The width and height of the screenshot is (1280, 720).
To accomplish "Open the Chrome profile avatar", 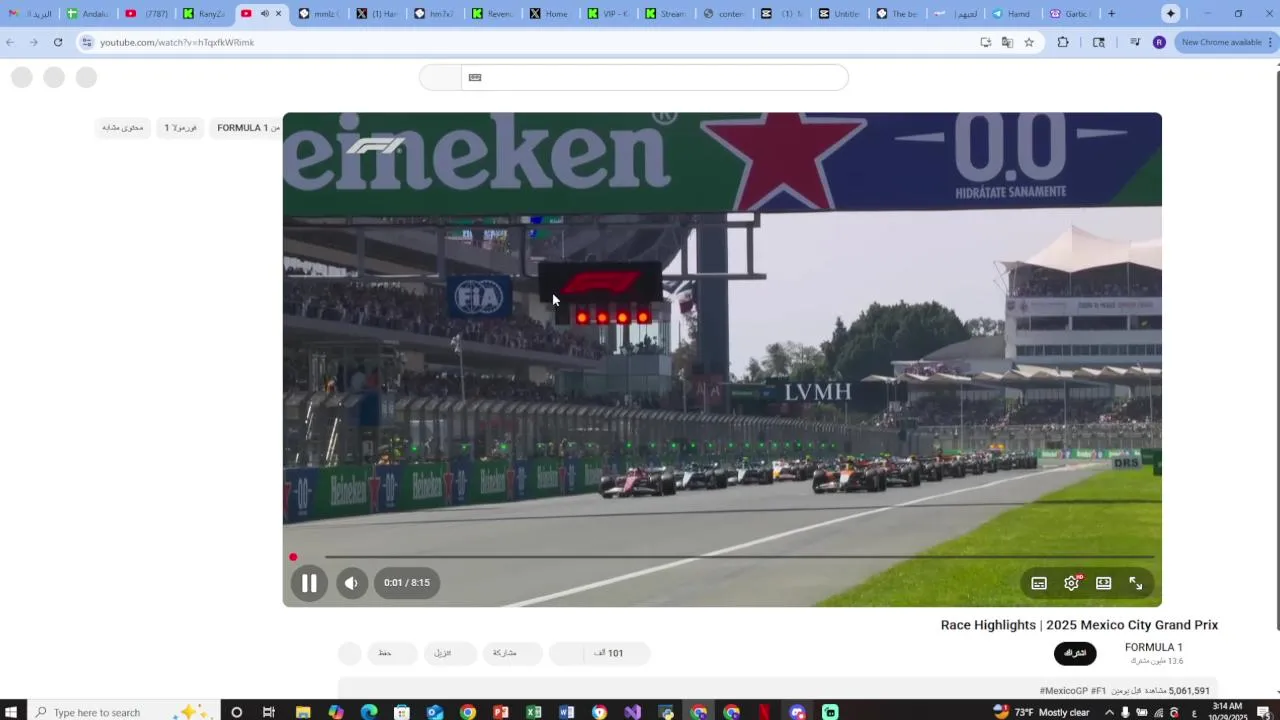I will click(1159, 42).
